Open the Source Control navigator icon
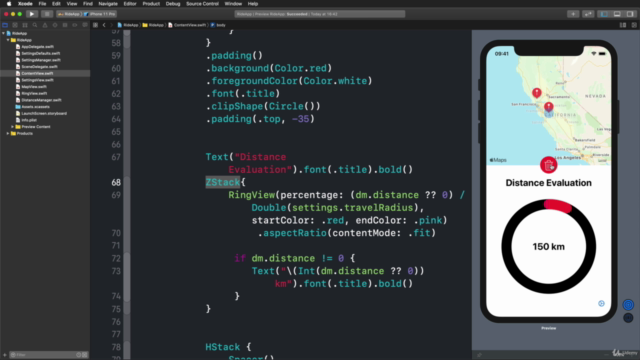This screenshot has width=640, height=360. (15, 25)
